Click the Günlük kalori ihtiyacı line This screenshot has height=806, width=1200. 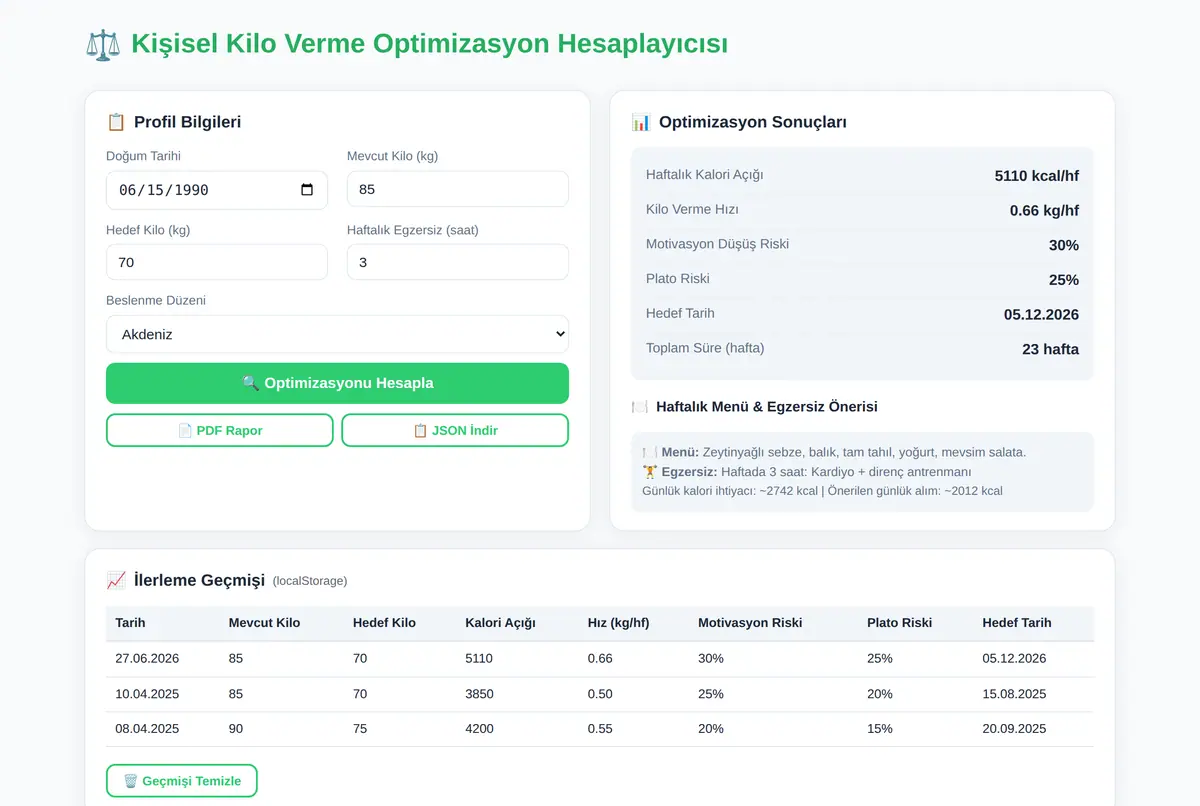point(822,491)
